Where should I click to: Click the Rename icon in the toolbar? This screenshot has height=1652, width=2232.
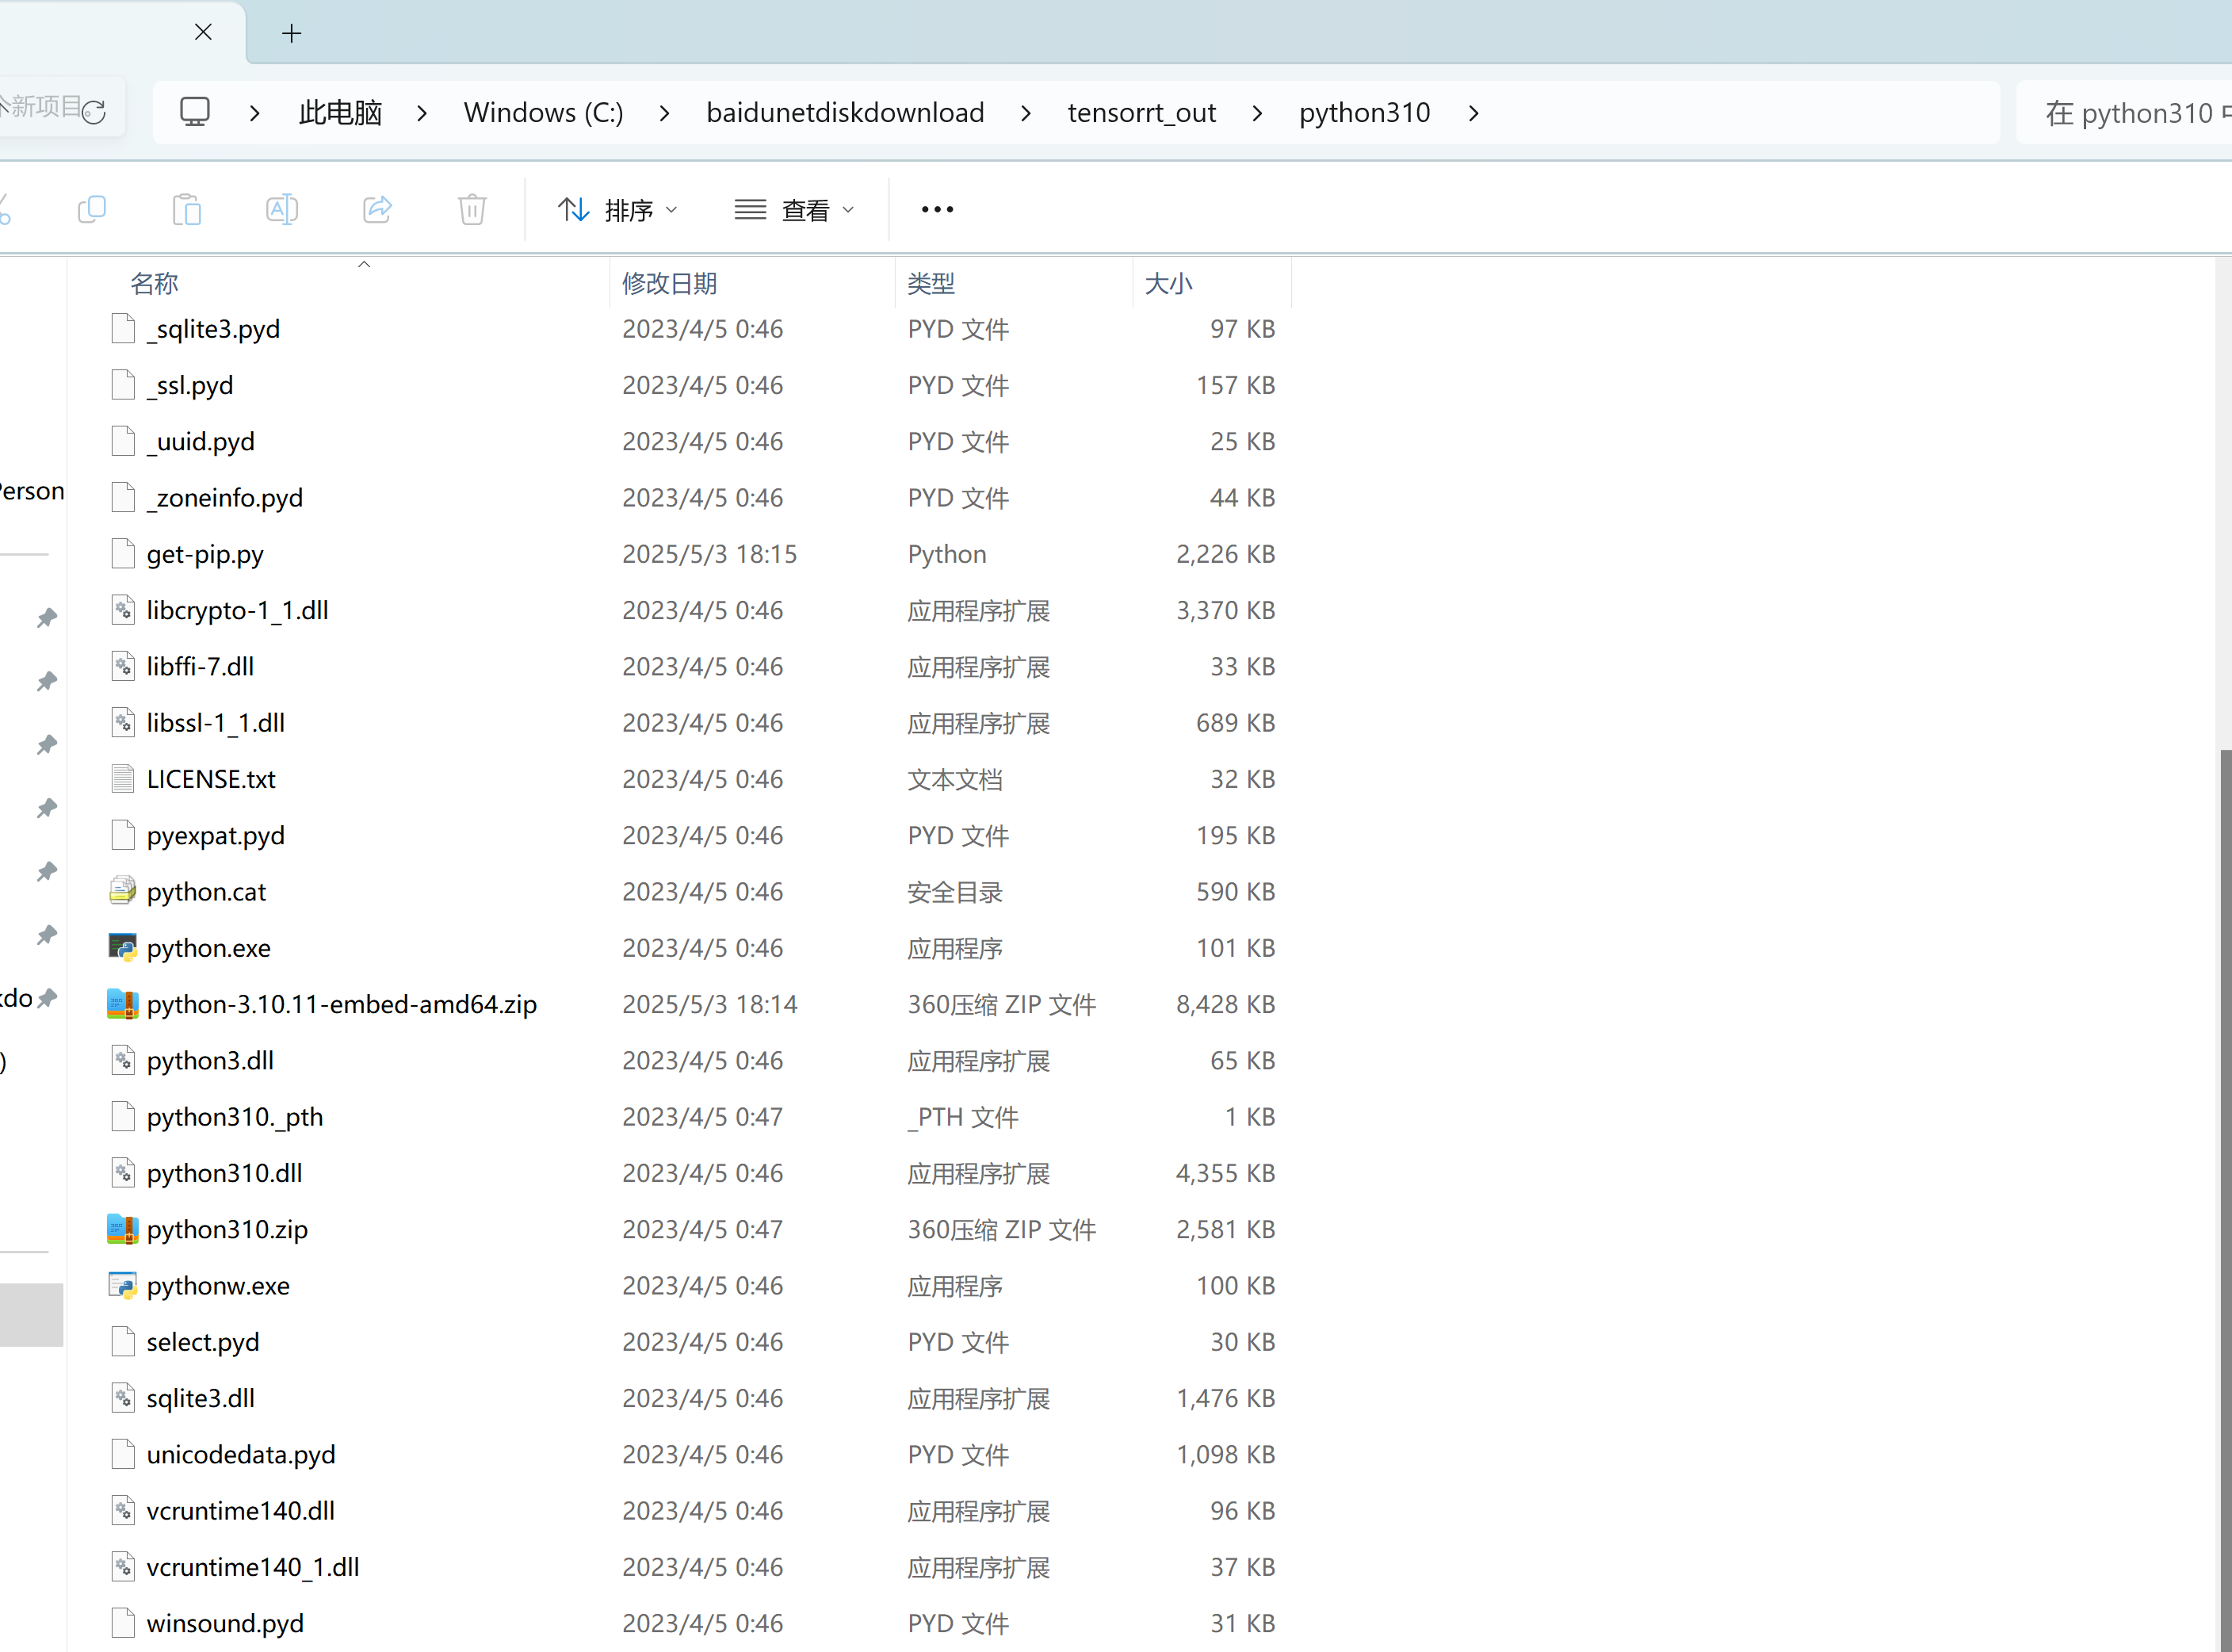tap(282, 210)
